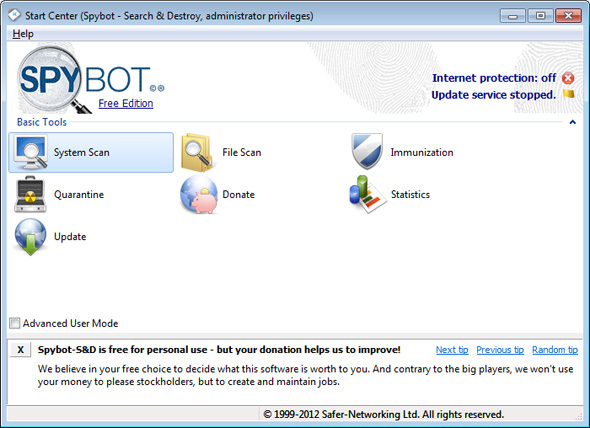Click 'Internet protection: off' status text
Screen dimensions: 590x428
(494, 78)
